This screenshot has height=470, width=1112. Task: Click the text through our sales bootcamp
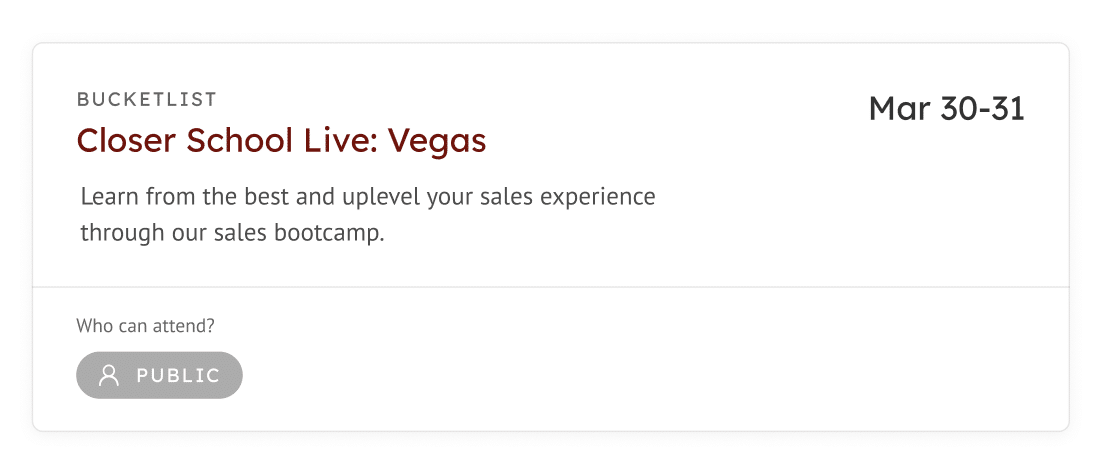point(233,233)
